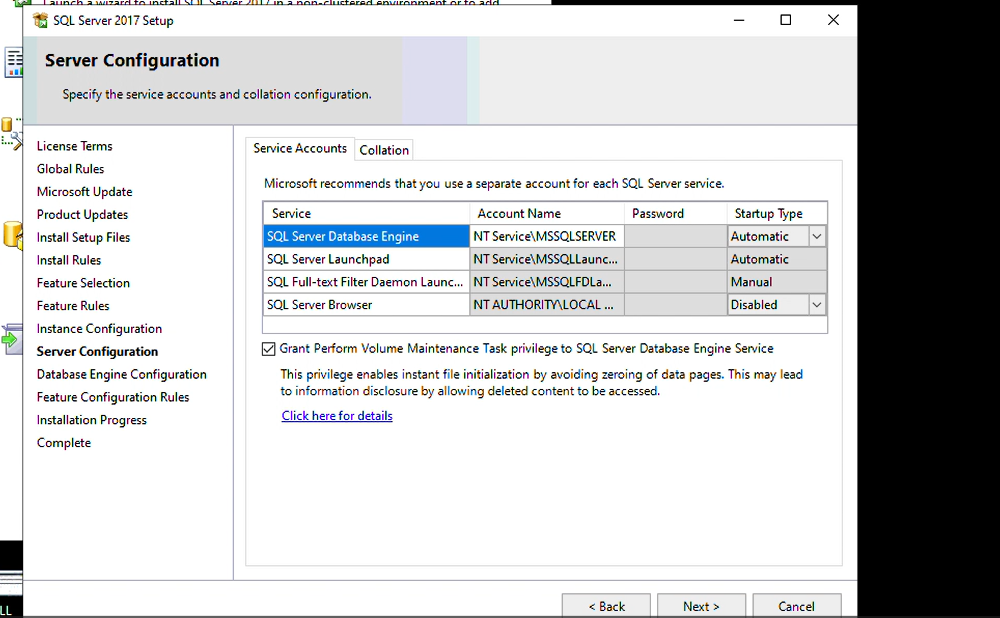Click the < Back button
Viewport: 1000px width, 618px height.
[x=606, y=606]
